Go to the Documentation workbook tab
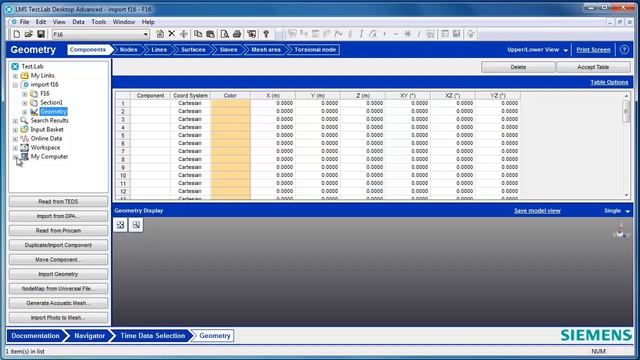Viewport: 640px width, 360px height. pos(35,336)
